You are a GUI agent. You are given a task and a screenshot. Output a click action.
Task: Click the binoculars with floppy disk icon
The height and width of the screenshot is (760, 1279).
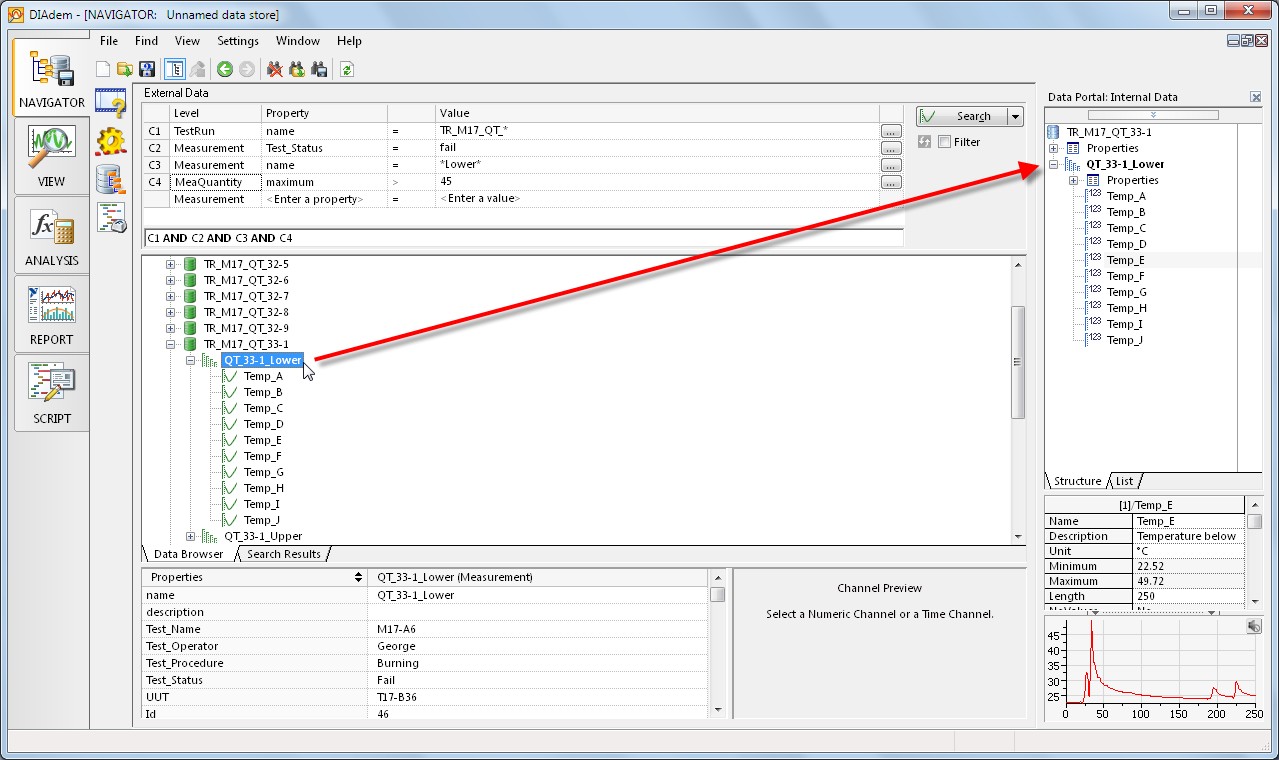319,69
